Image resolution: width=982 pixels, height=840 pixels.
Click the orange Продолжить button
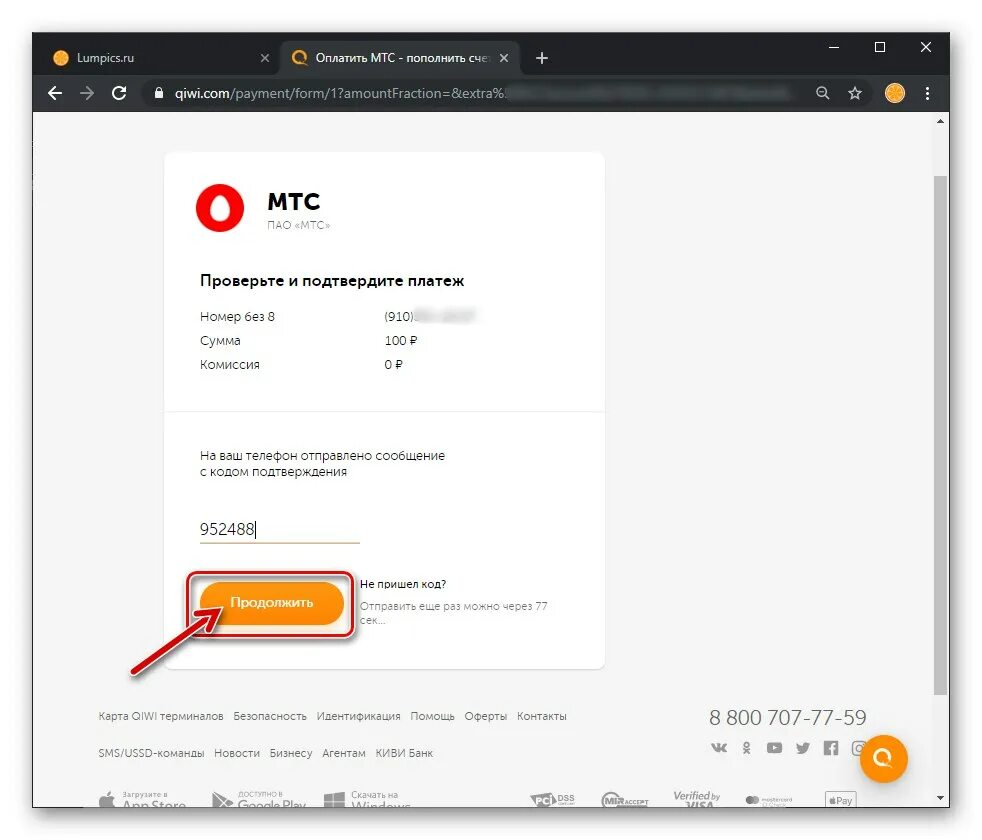(x=272, y=603)
